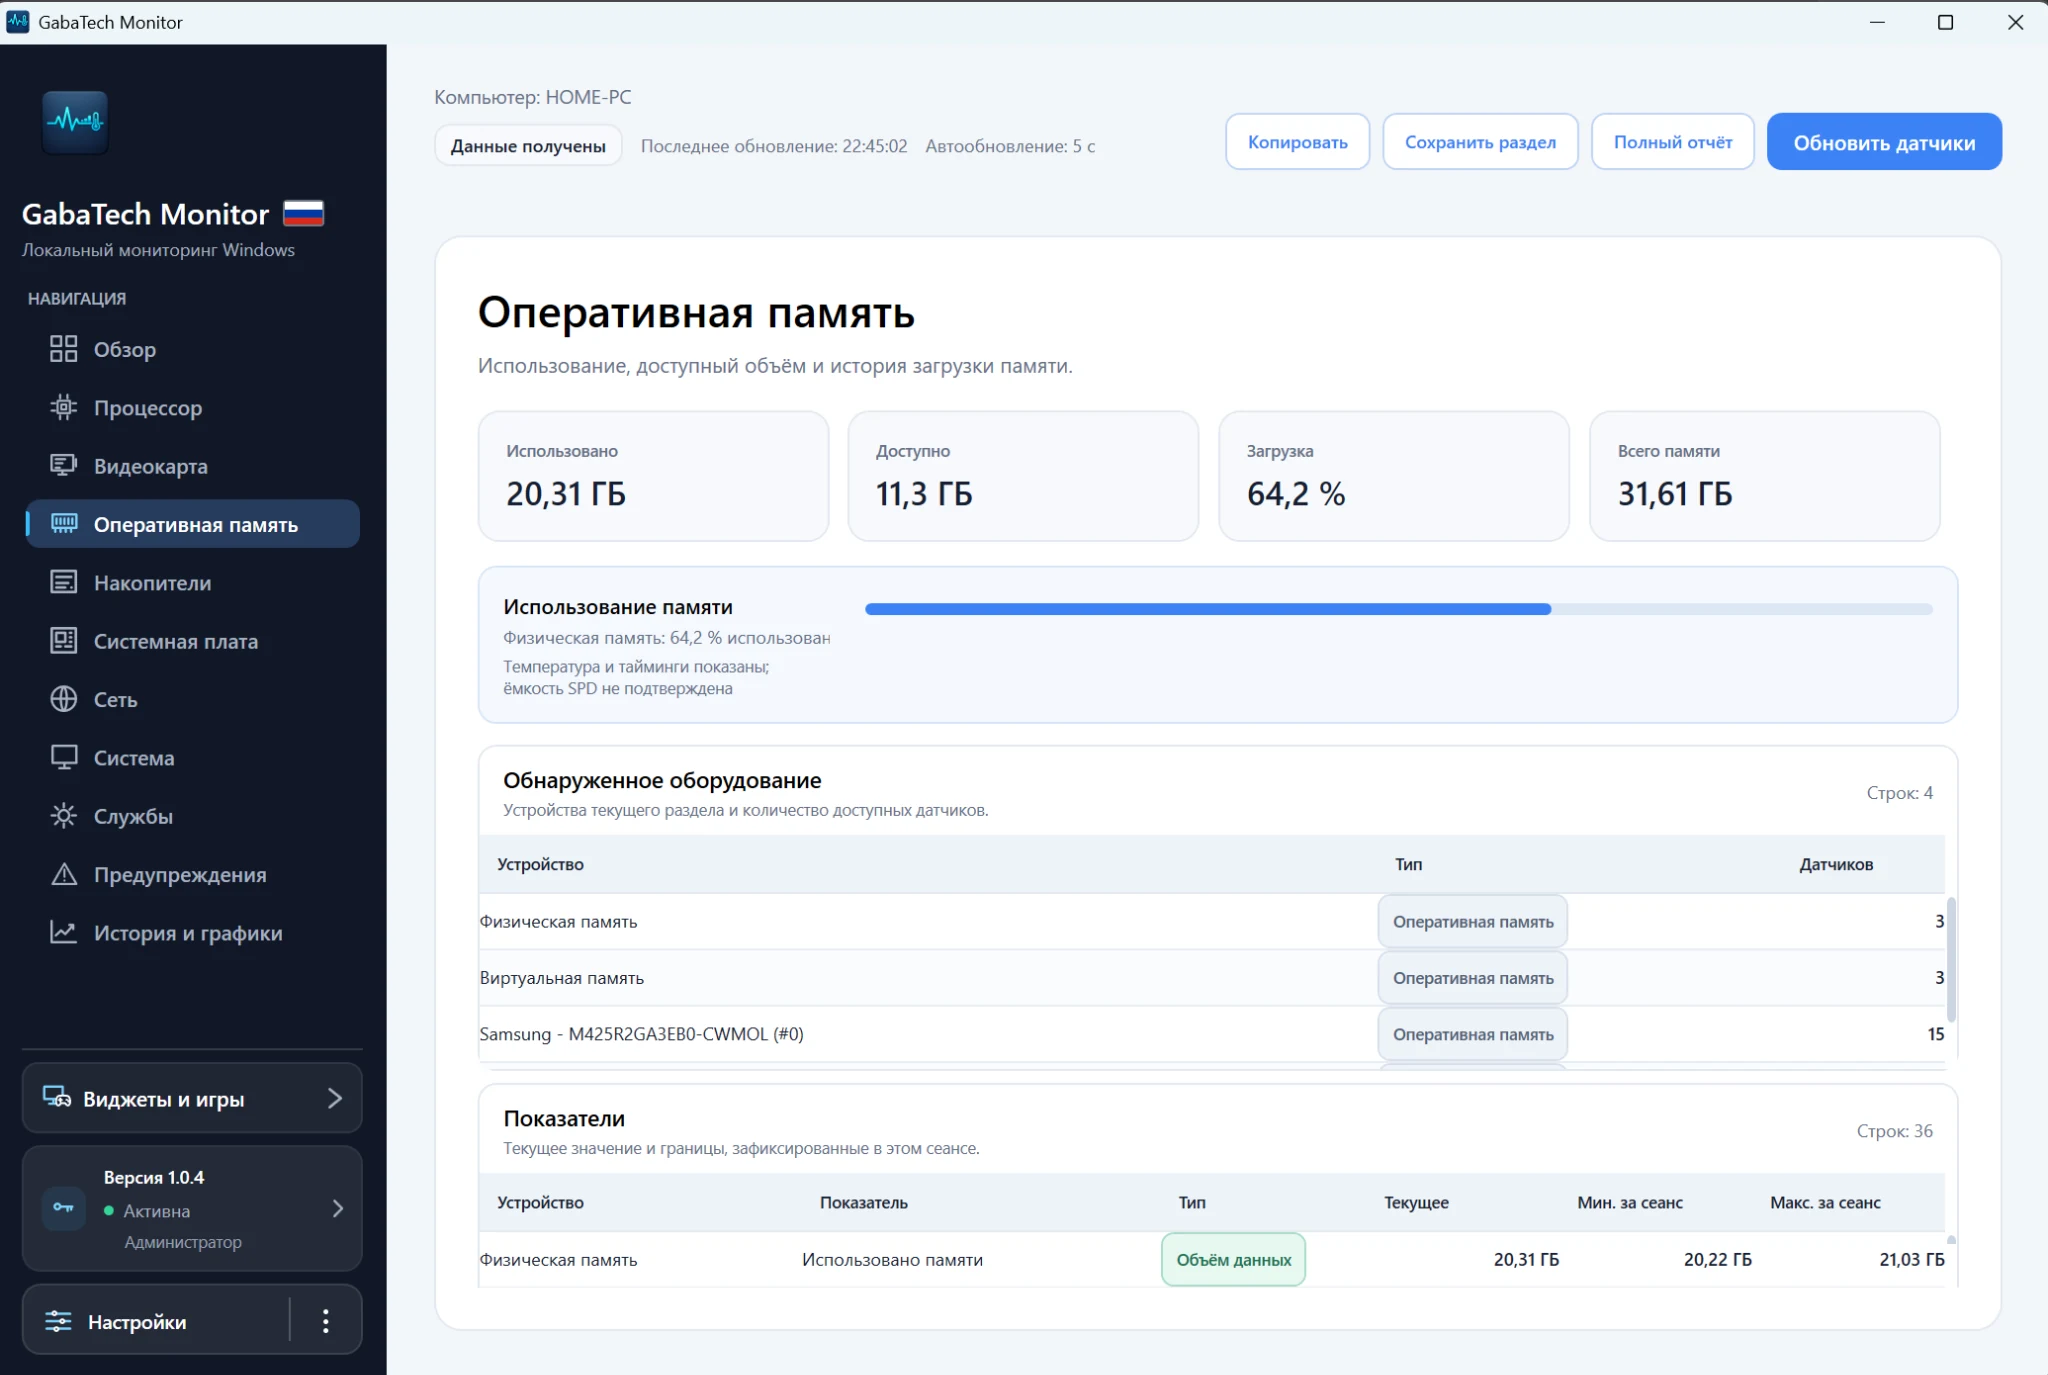Expand the Версия 1.0.4 license chevron

pos(338,1209)
